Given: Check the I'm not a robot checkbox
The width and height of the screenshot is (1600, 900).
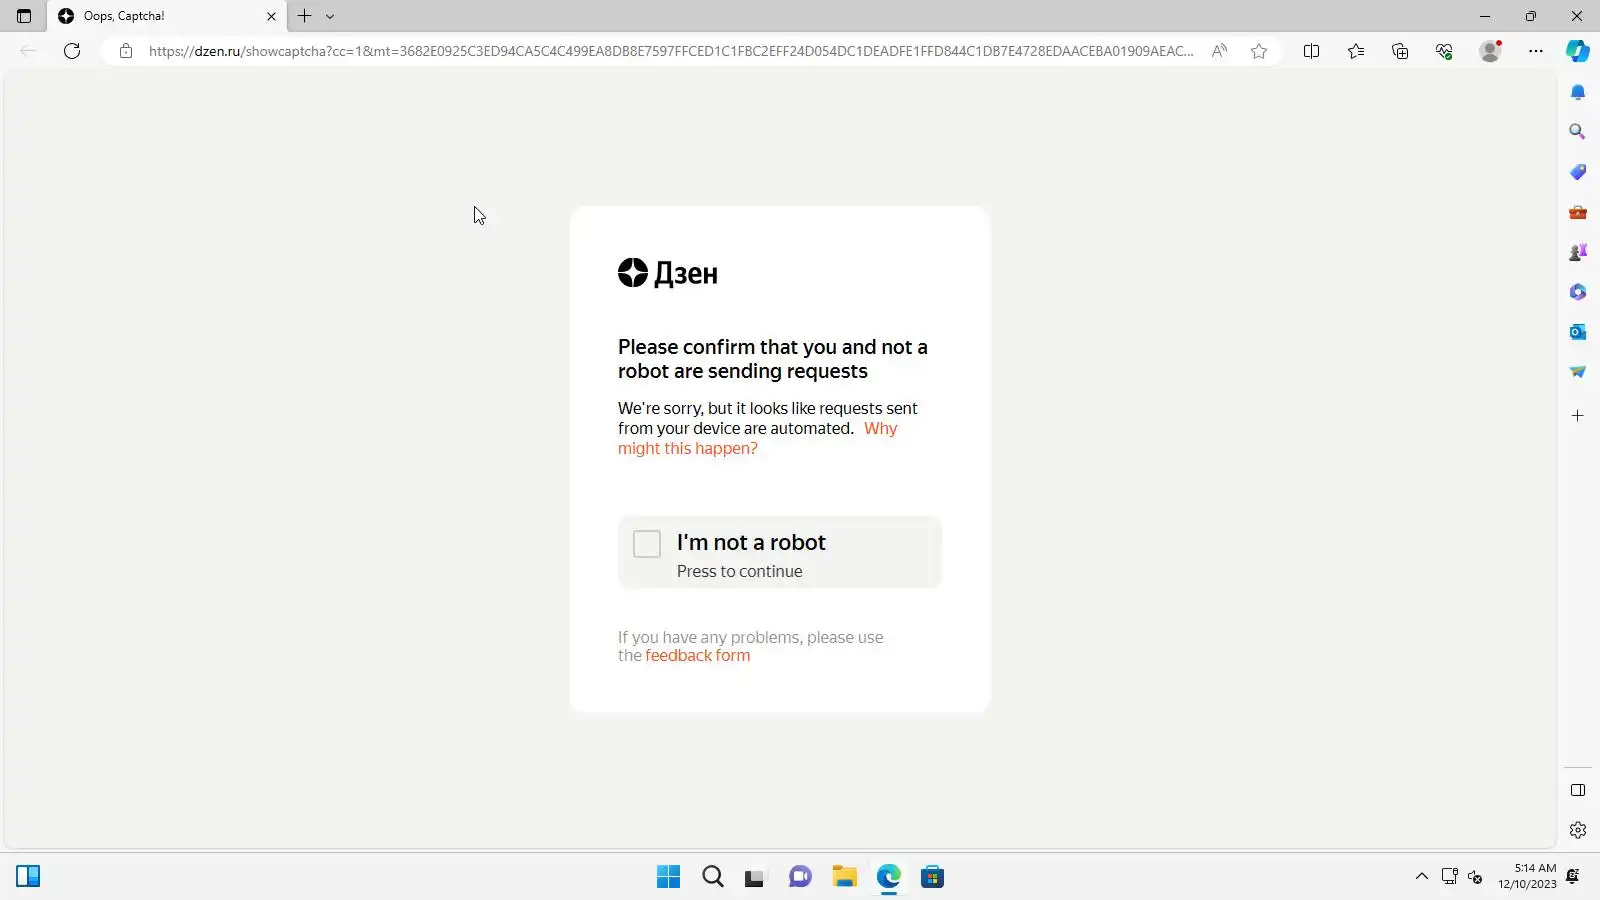Looking at the screenshot, I should pos(647,543).
